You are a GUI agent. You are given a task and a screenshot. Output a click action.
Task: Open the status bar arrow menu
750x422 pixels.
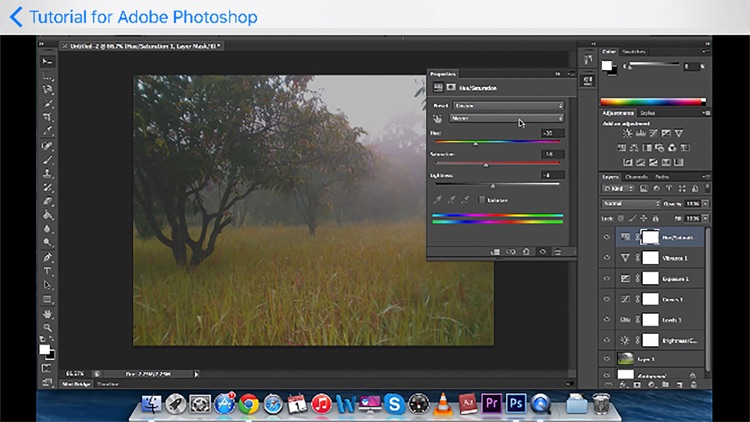[x=196, y=374]
